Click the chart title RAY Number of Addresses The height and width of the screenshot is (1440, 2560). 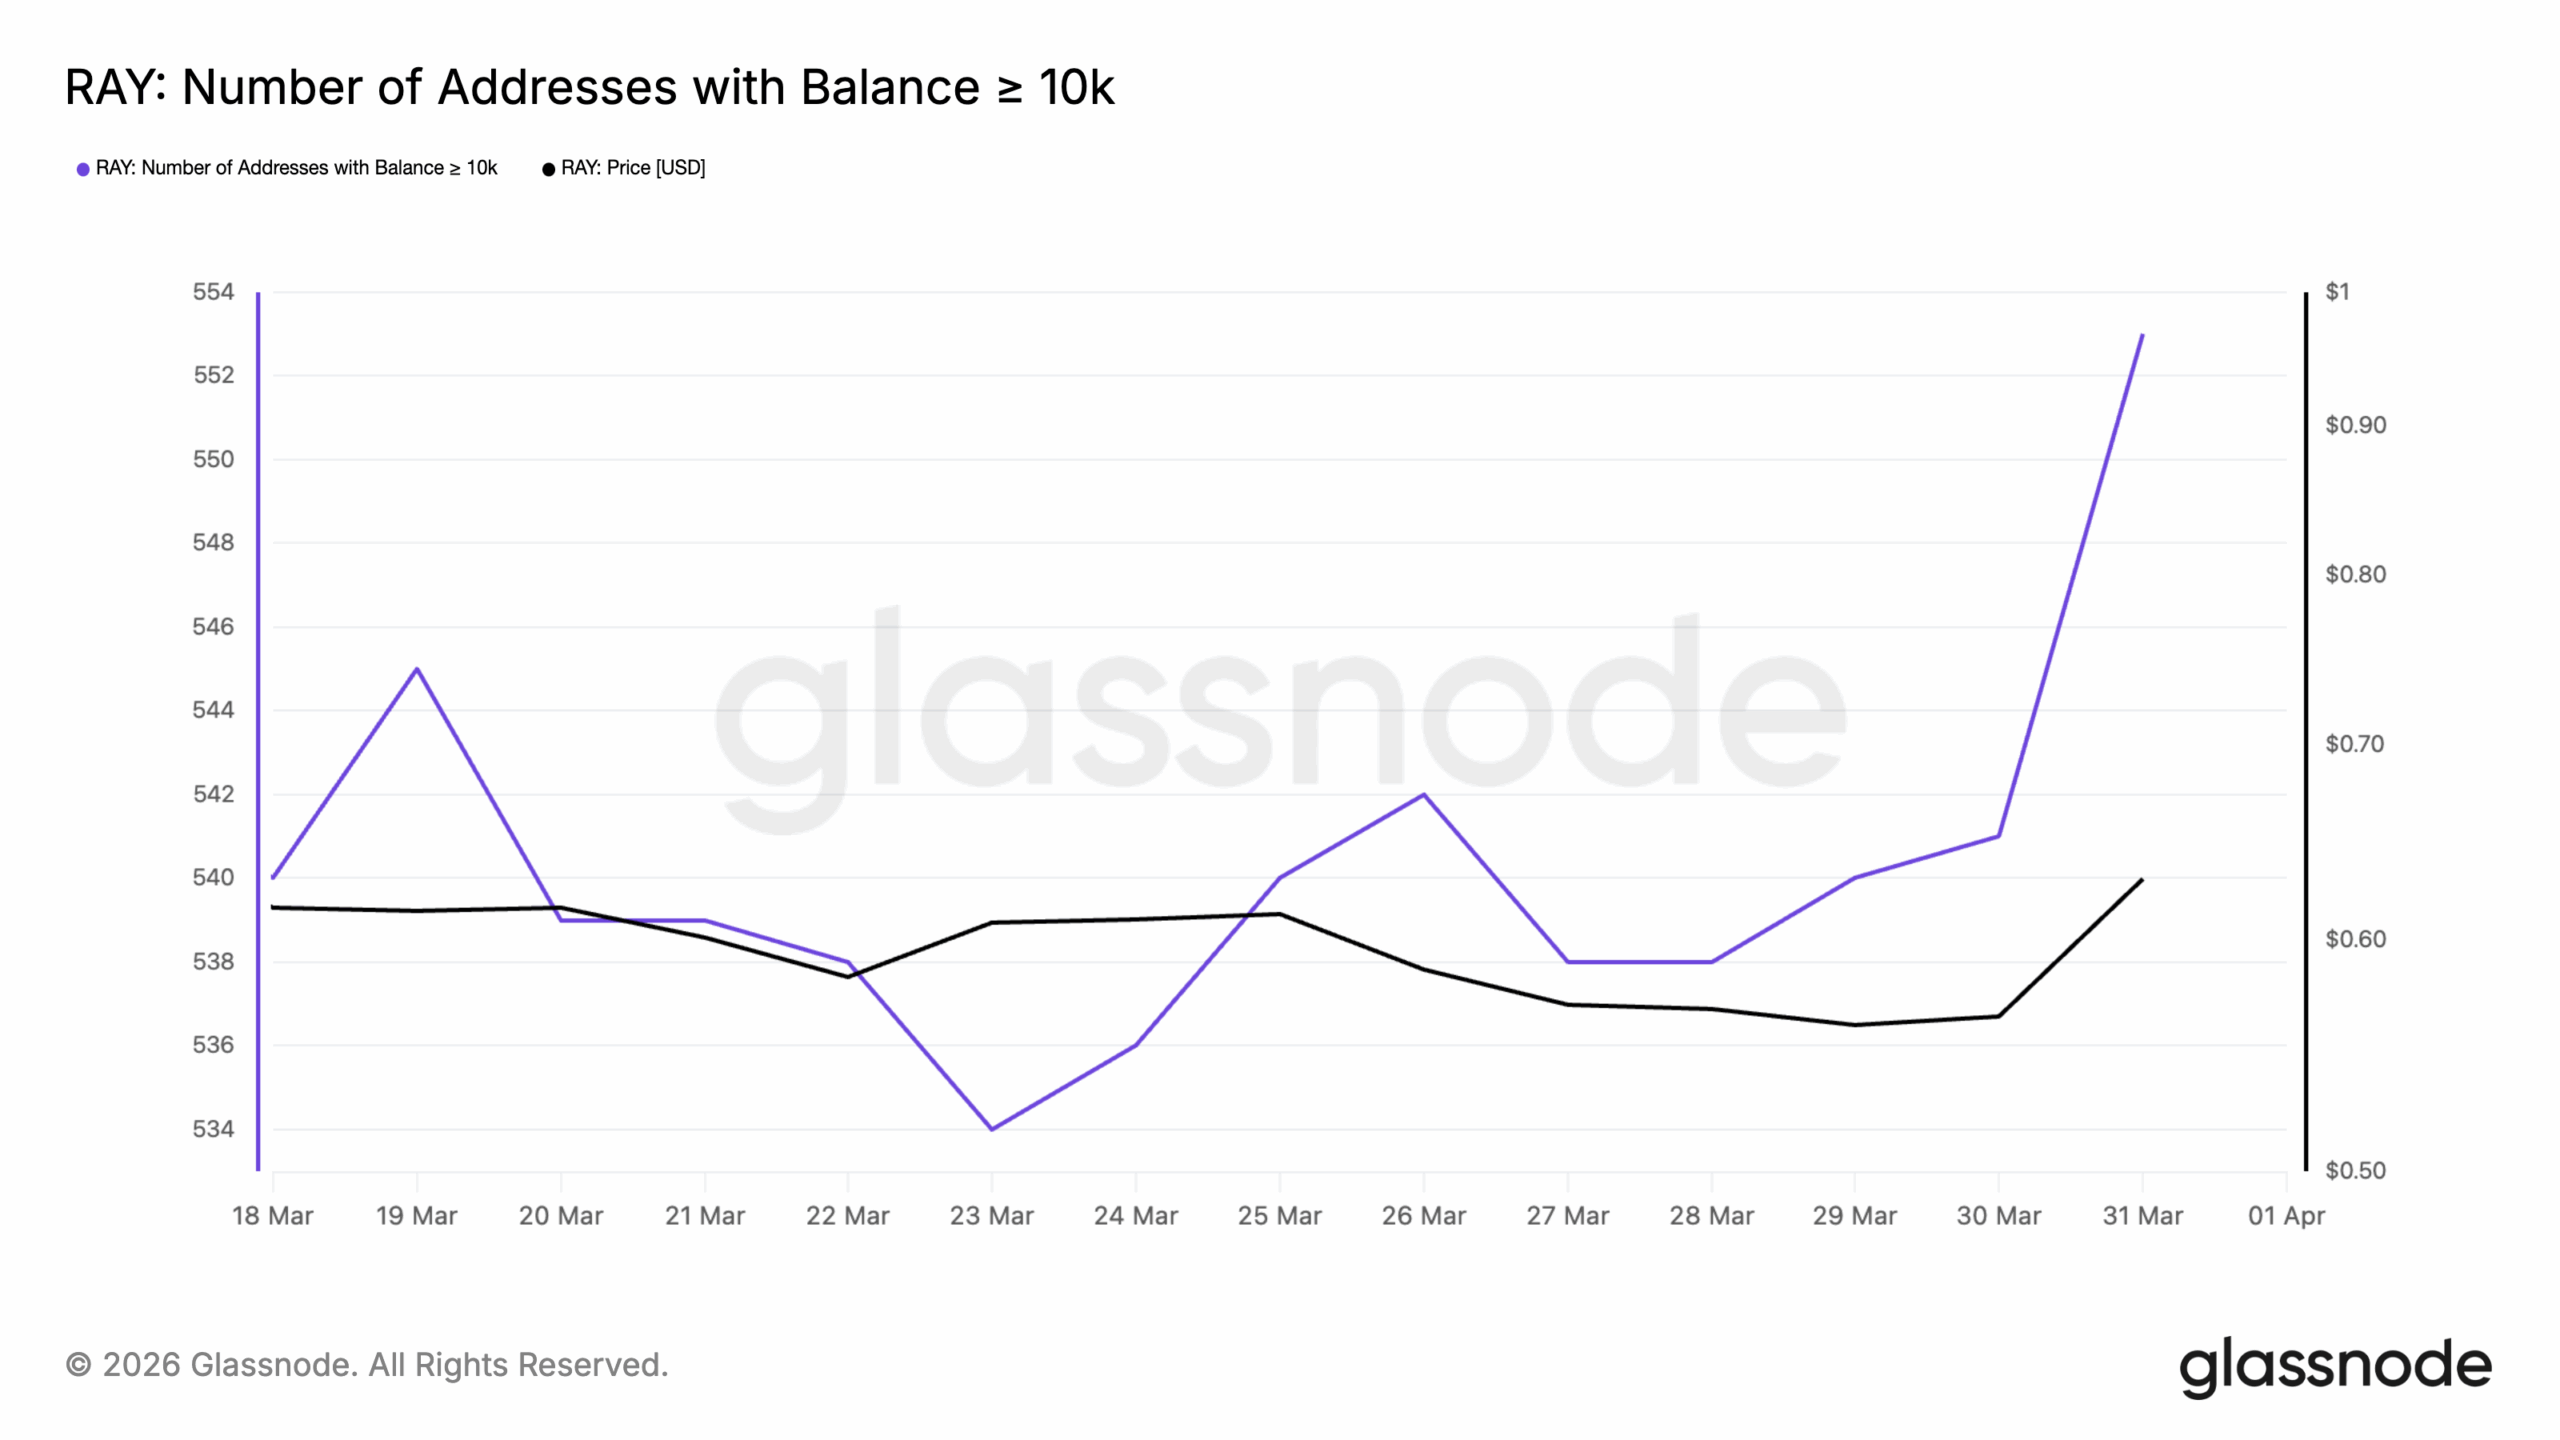[589, 87]
